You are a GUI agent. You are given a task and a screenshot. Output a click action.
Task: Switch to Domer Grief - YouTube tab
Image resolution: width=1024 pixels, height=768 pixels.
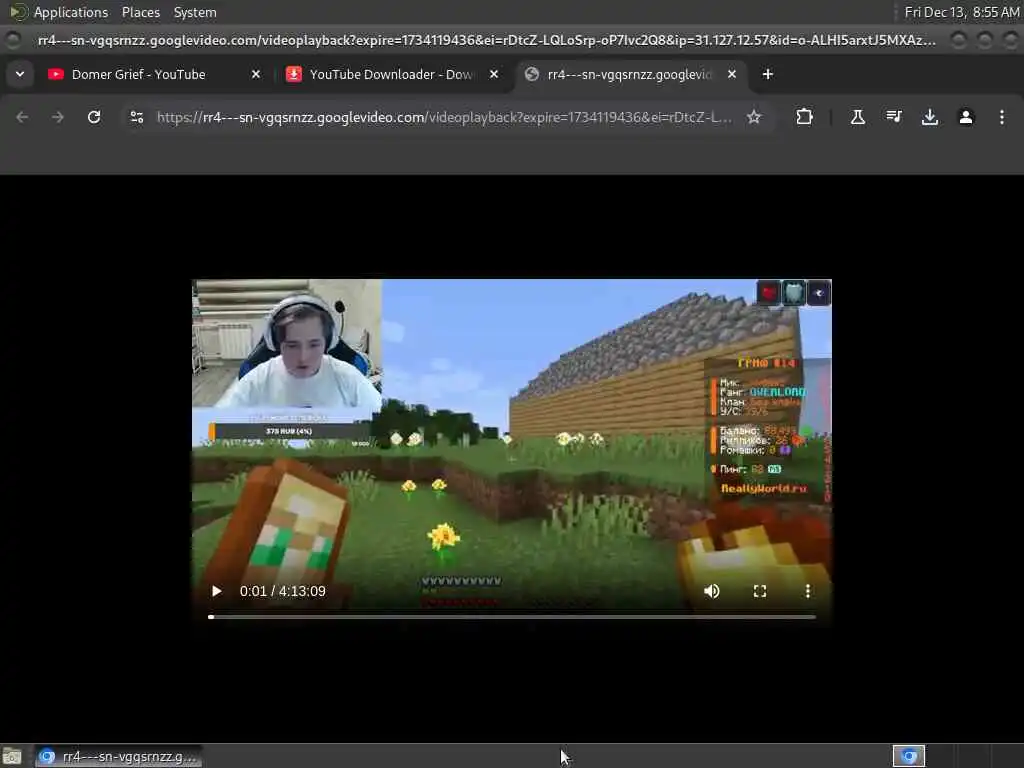click(154, 74)
